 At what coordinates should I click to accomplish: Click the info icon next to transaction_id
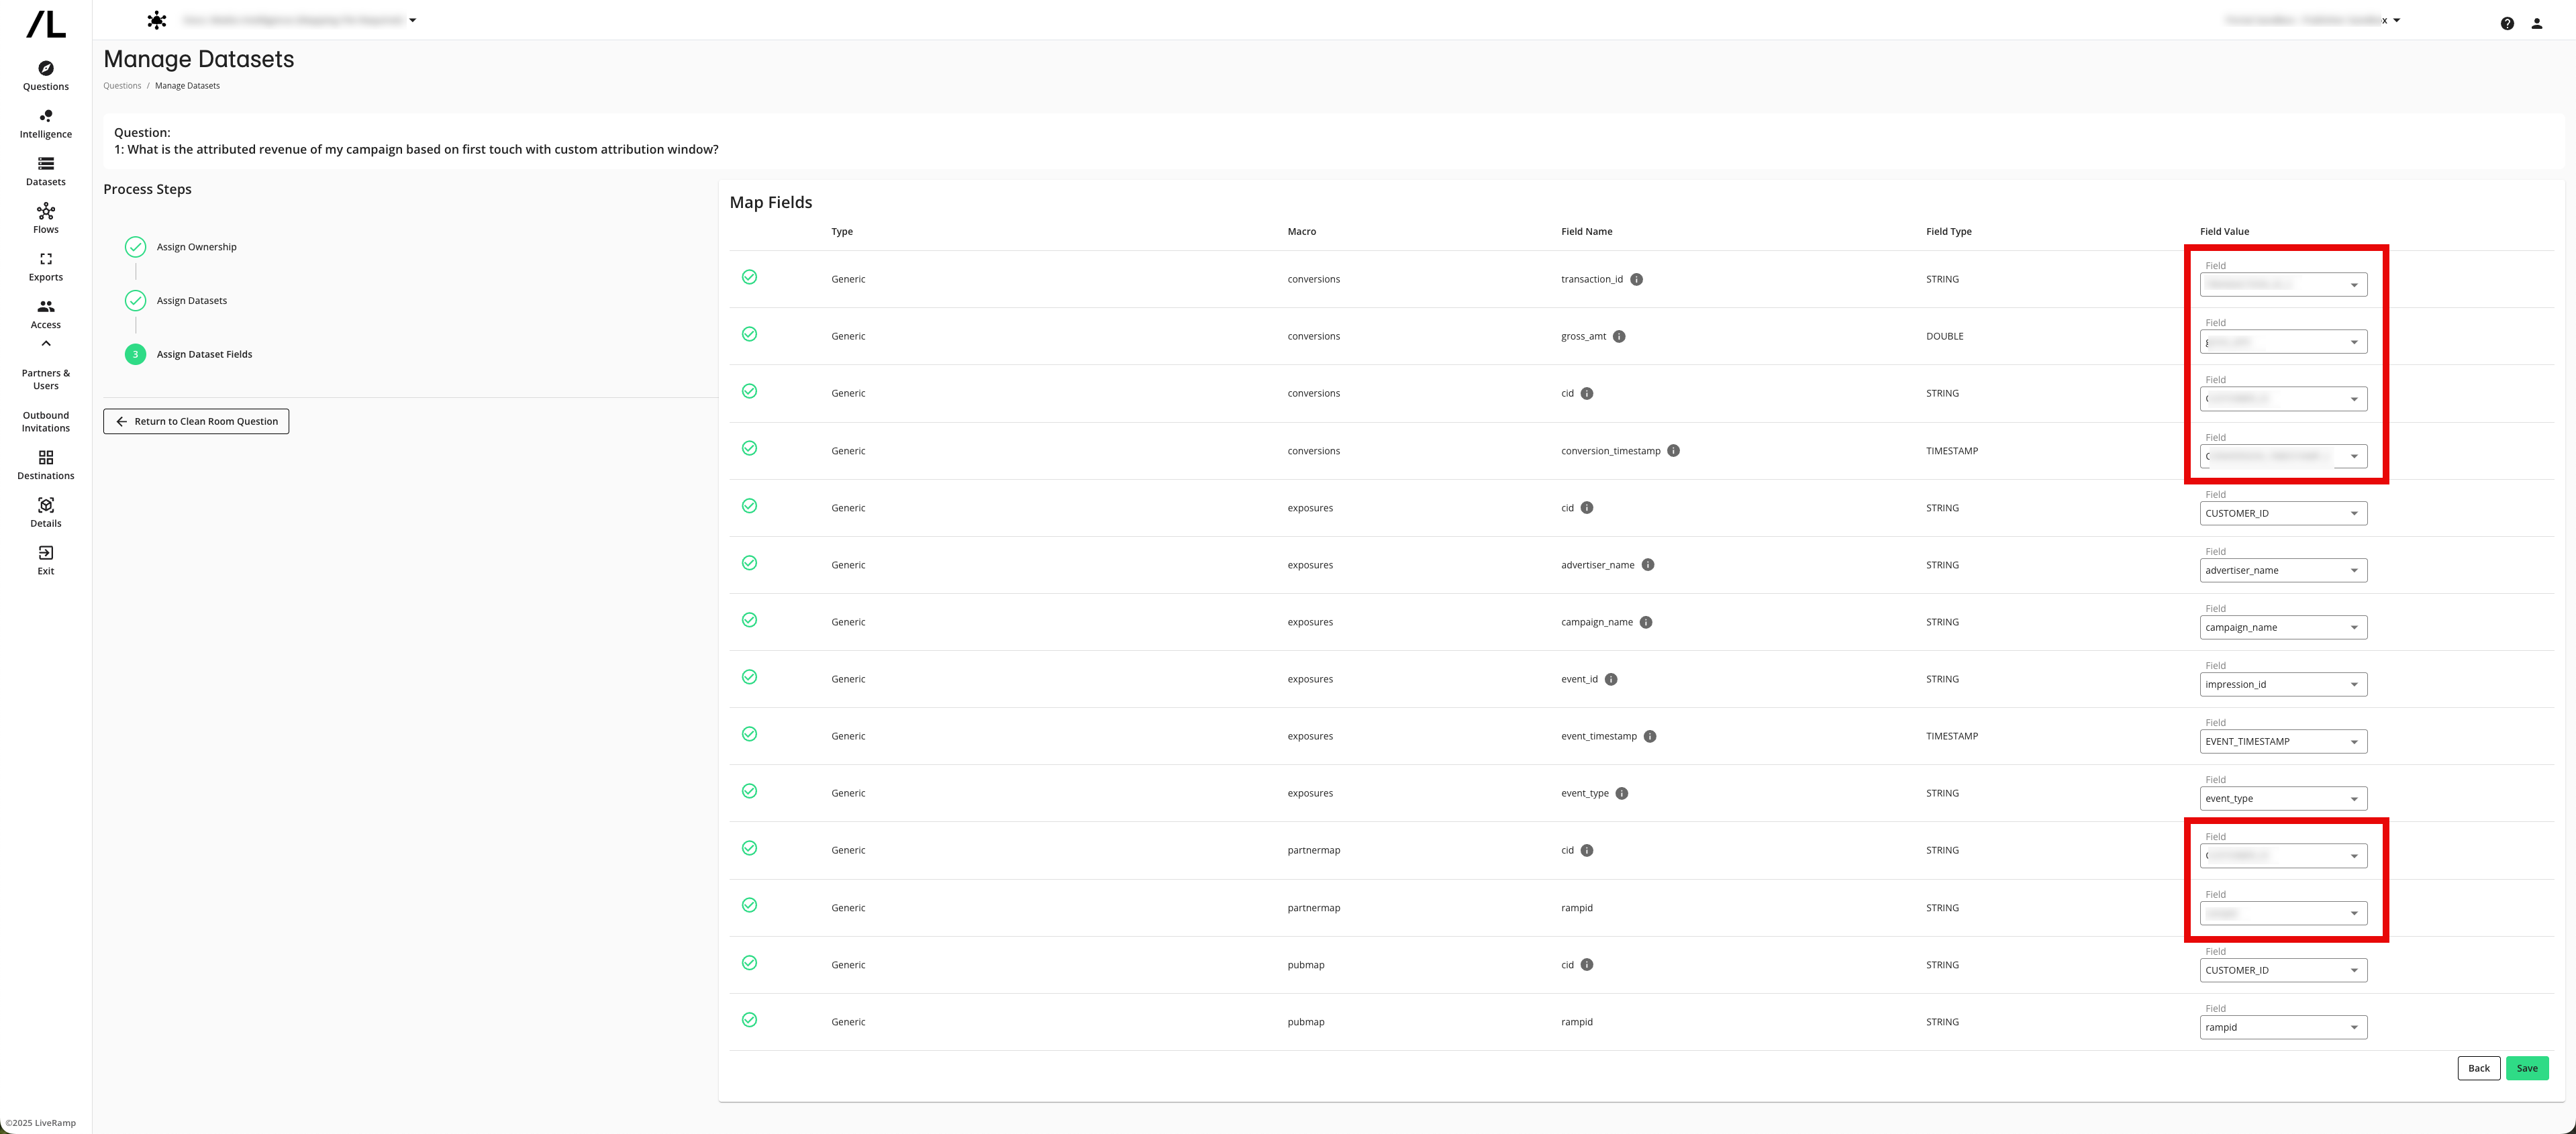(1637, 279)
